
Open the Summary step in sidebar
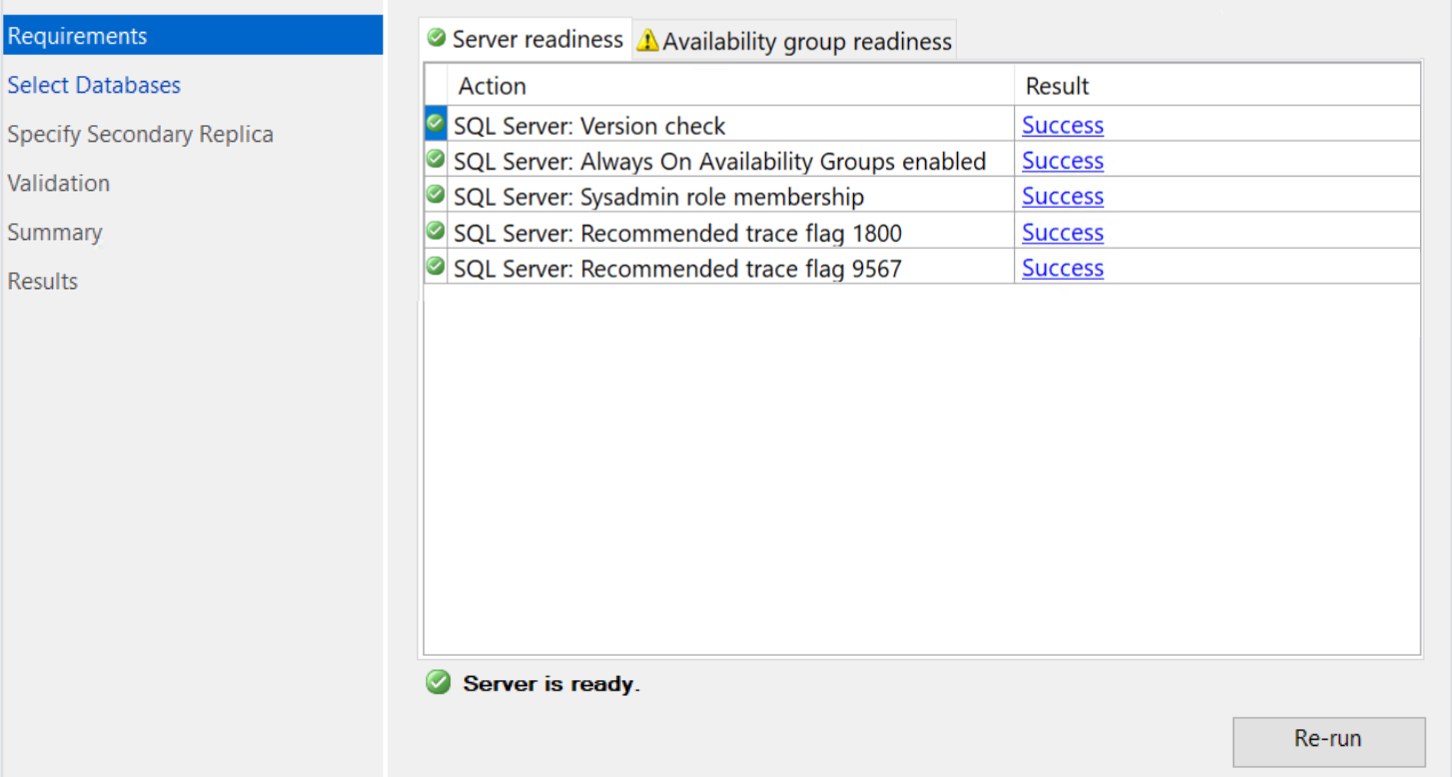pyautogui.click(x=55, y=232)
